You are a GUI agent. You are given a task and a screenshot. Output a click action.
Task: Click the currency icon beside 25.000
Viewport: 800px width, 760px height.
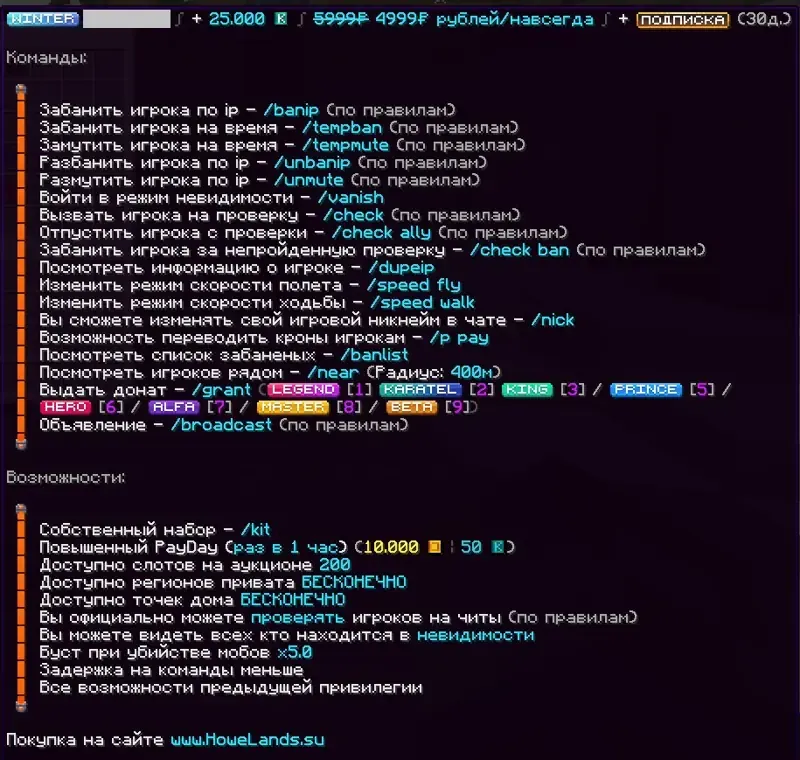281,19
